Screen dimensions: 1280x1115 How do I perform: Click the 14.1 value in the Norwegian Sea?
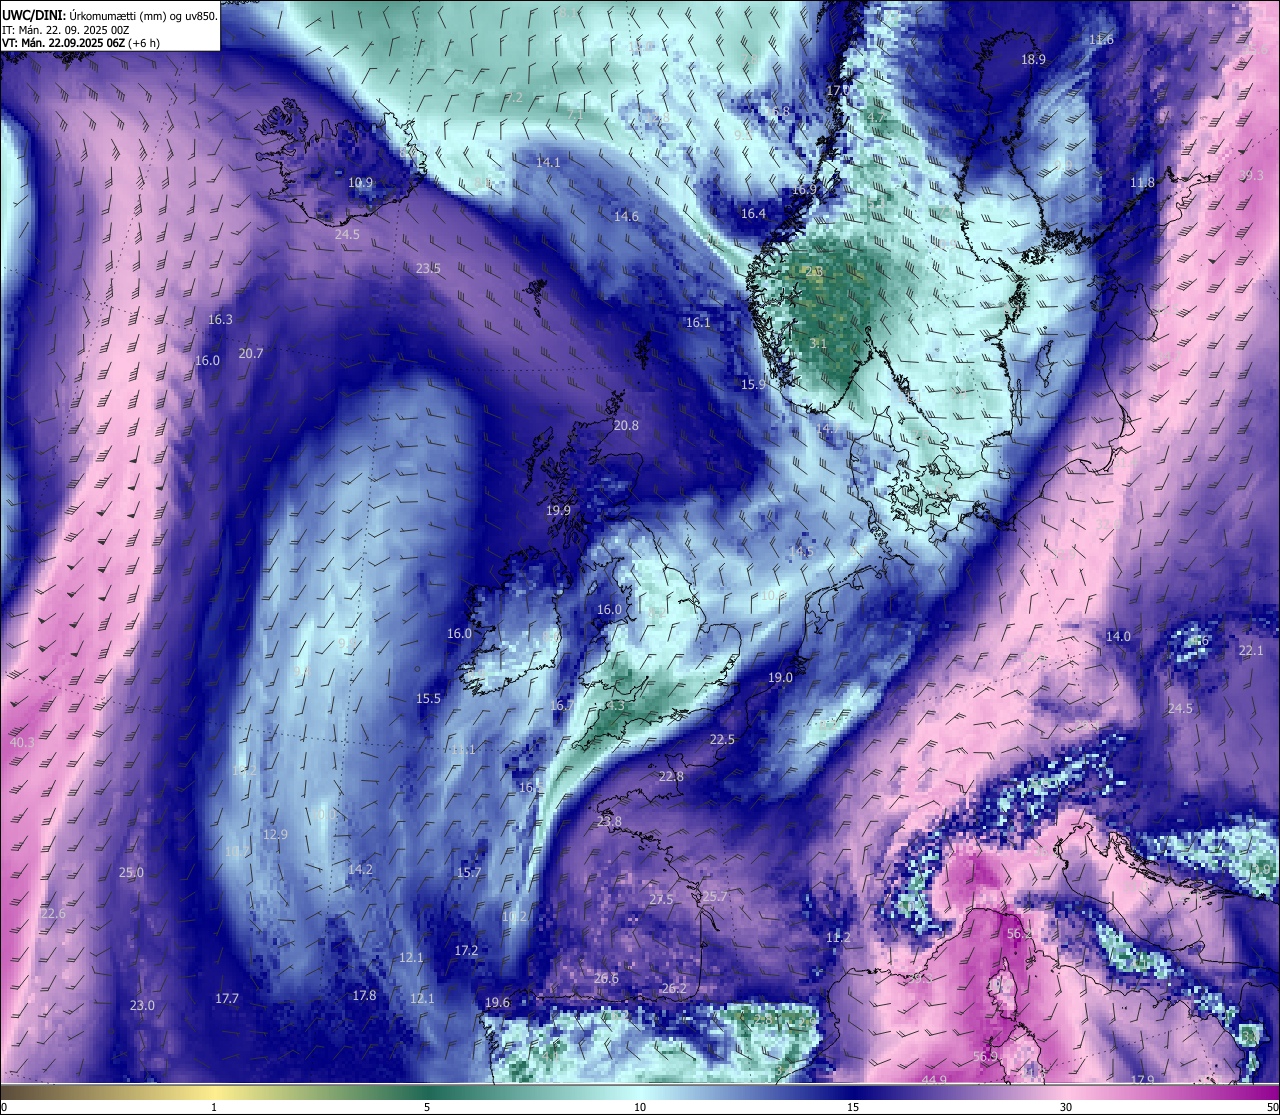[548, 162]
